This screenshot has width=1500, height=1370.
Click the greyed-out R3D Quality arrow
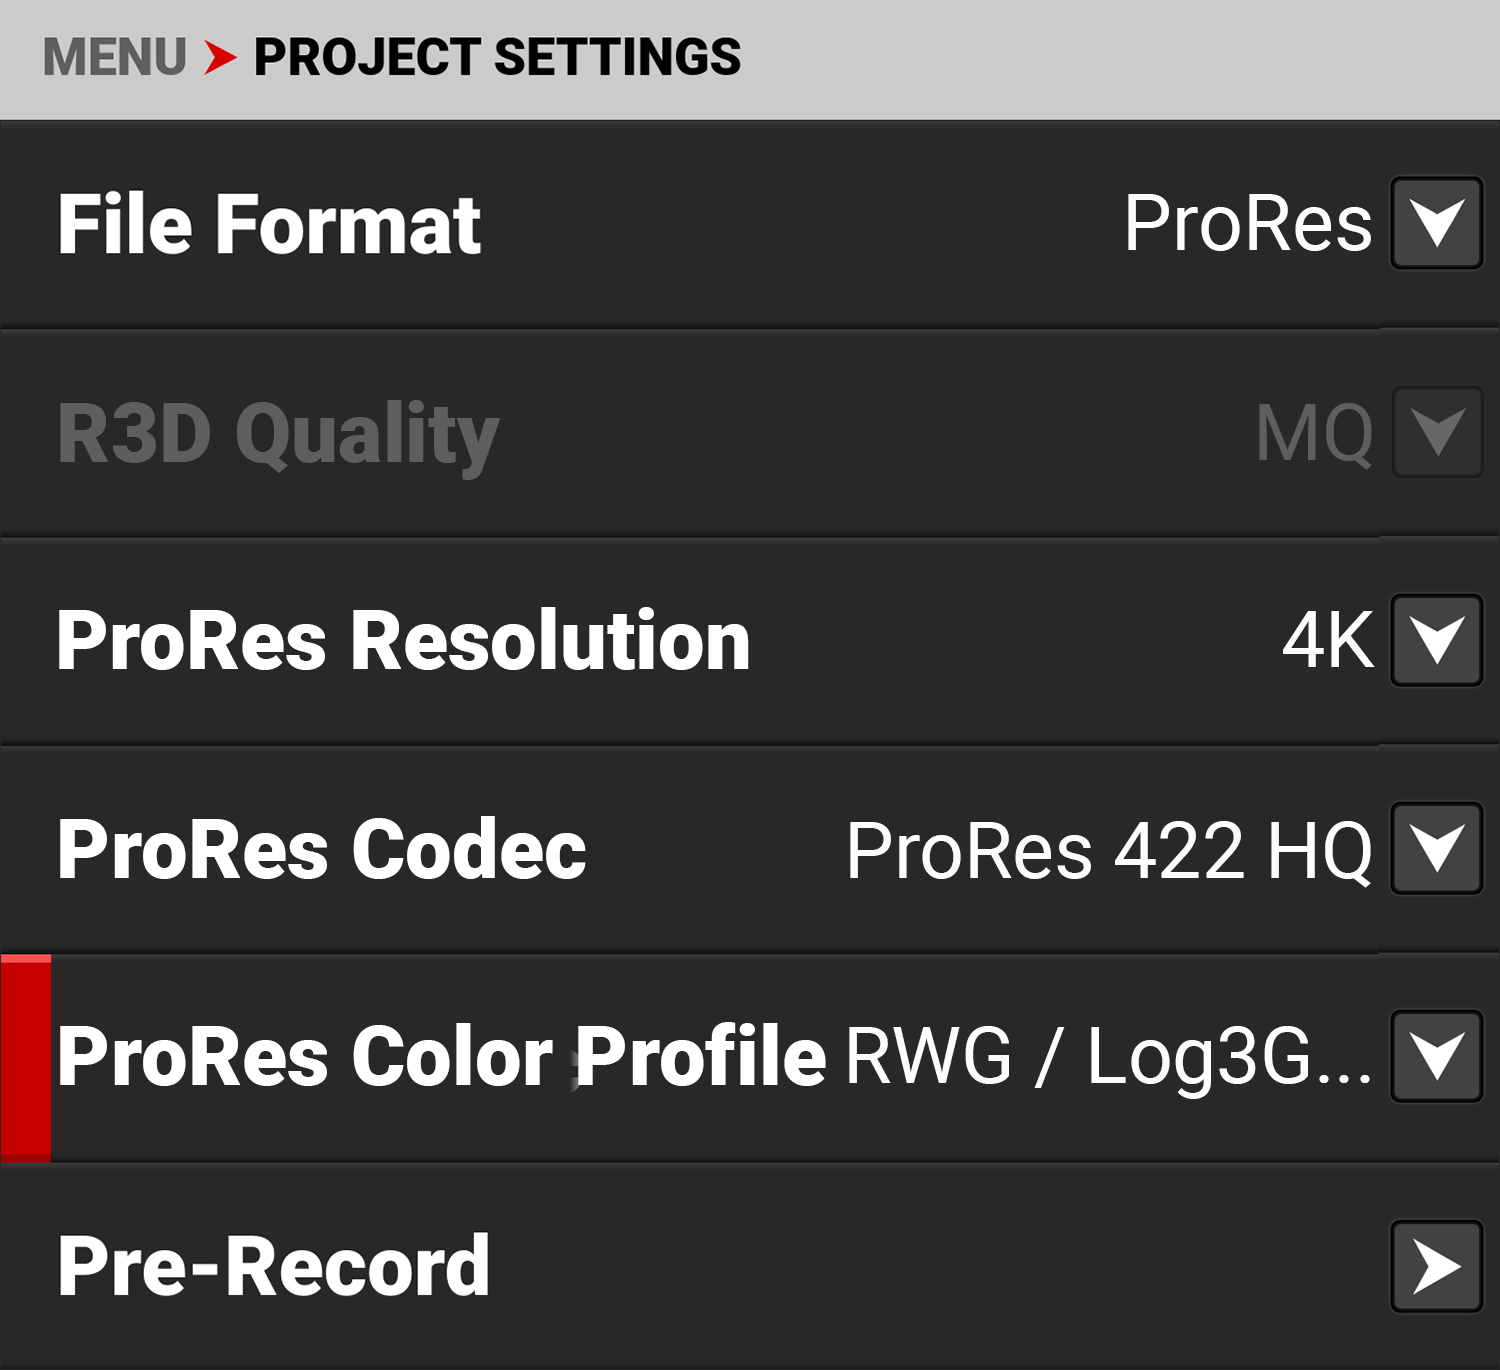click(1436, 432)
